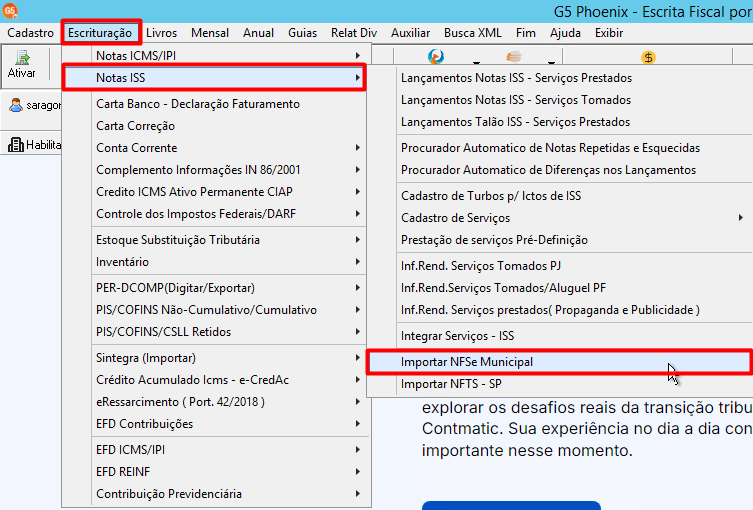Expand Sintegra (Importar) submenu
753x510 pixels.
coord(214,358)
